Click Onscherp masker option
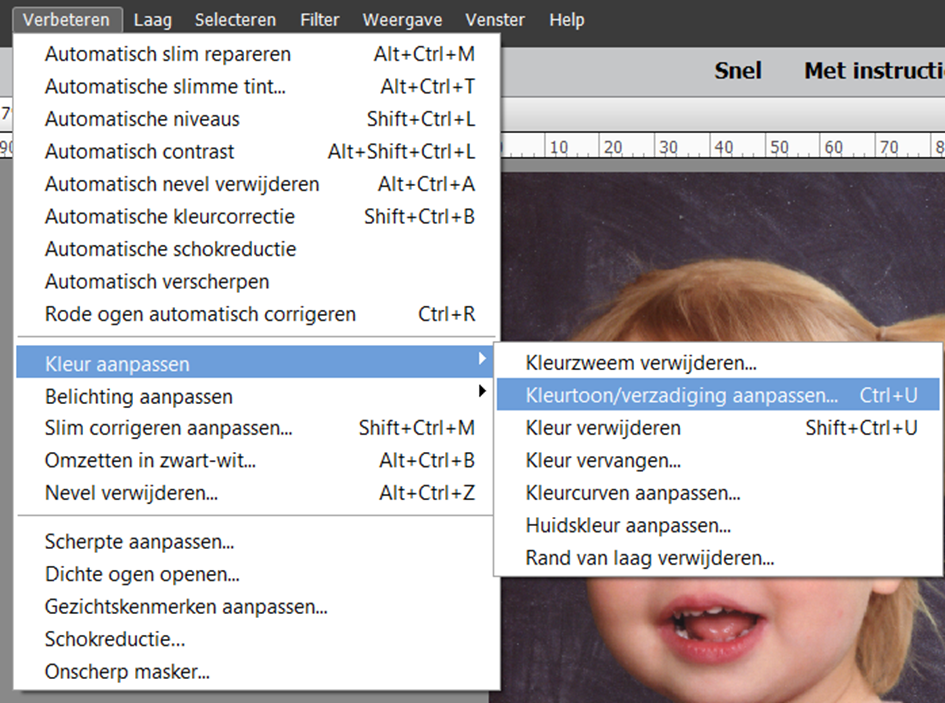The height and width of the screenshot is (703, 945). (x=127, y=672)
